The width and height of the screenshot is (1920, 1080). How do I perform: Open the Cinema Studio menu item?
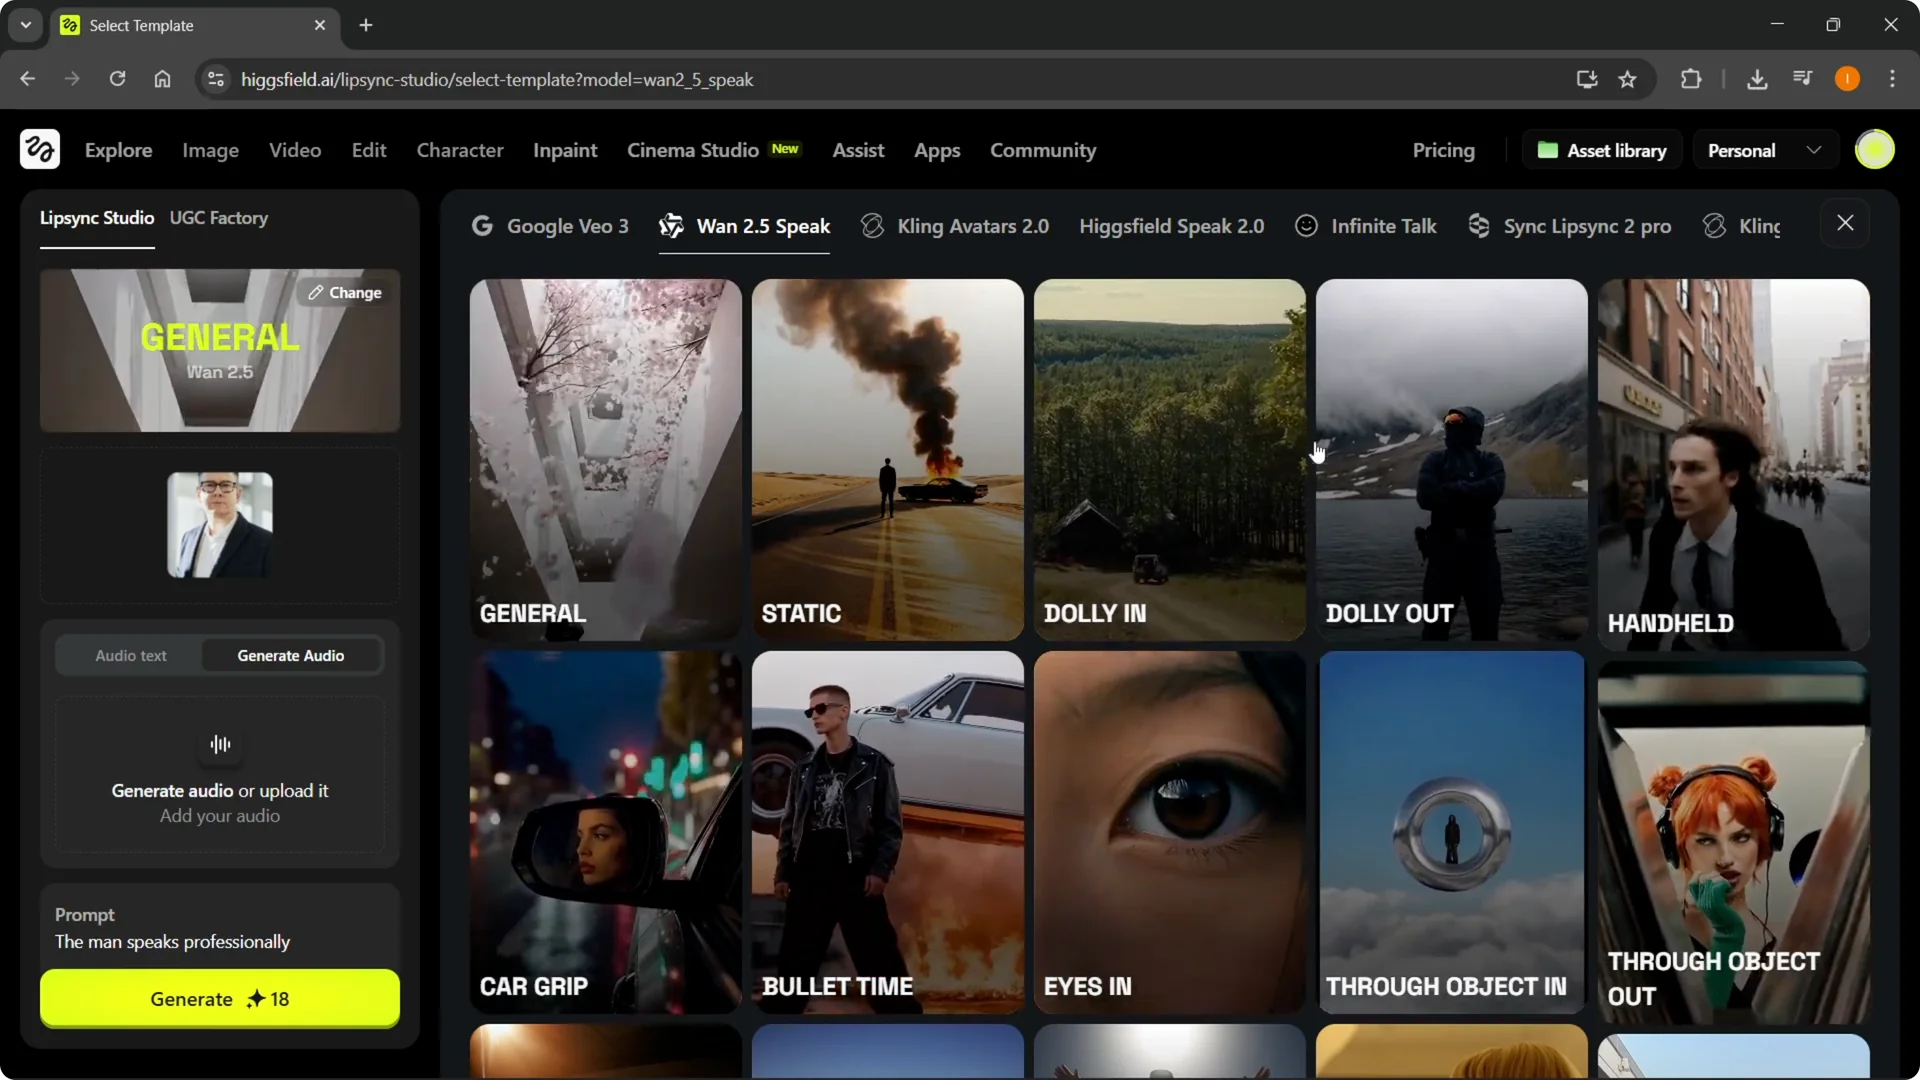click(x=693, y=150)
